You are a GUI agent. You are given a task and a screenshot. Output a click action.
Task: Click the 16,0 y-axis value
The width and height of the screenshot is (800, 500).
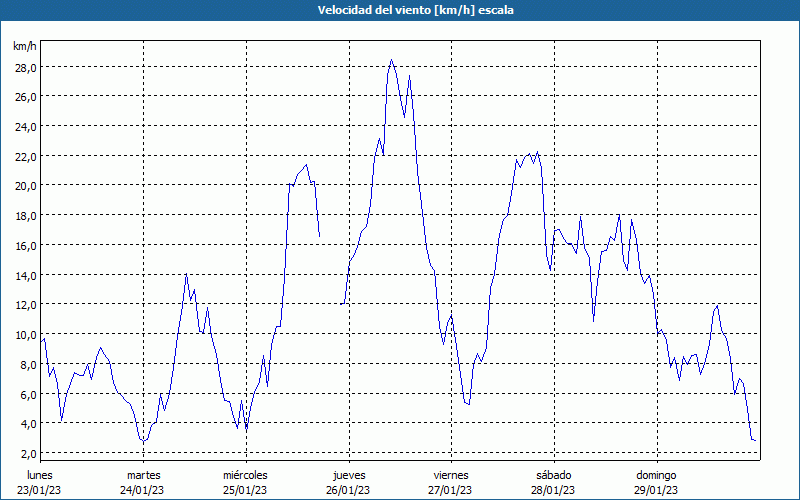coord(25,245)
